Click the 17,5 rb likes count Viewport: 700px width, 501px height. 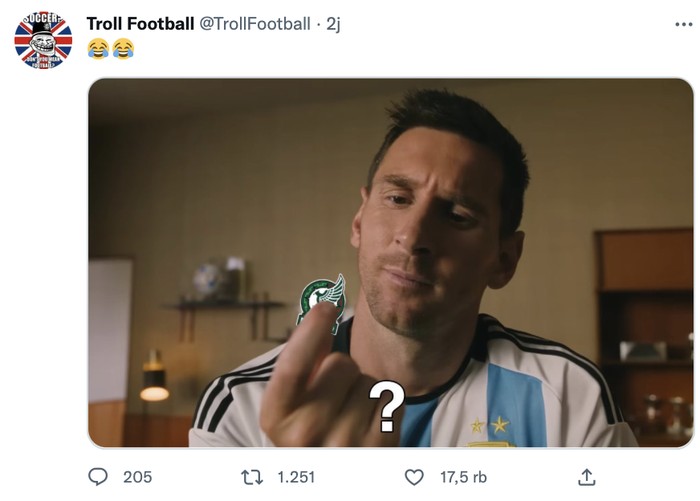point(463,477)
